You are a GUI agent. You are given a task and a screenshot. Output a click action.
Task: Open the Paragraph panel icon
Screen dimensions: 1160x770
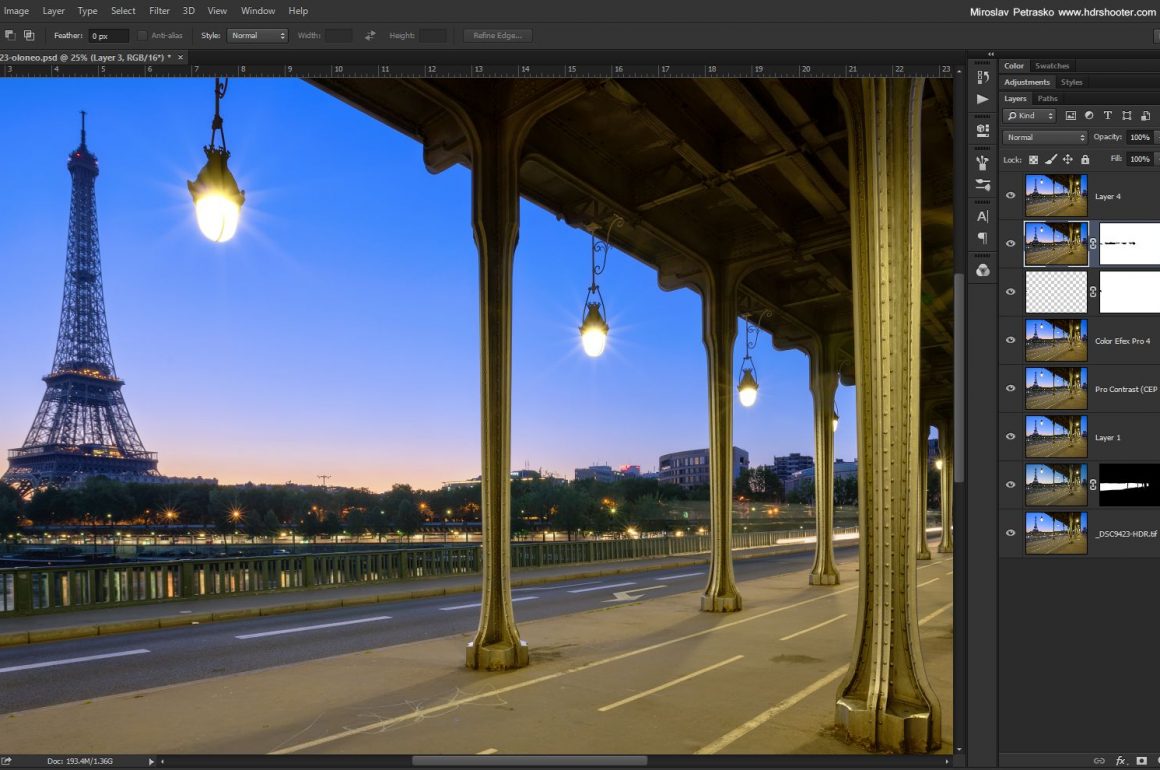coord(982,238)
